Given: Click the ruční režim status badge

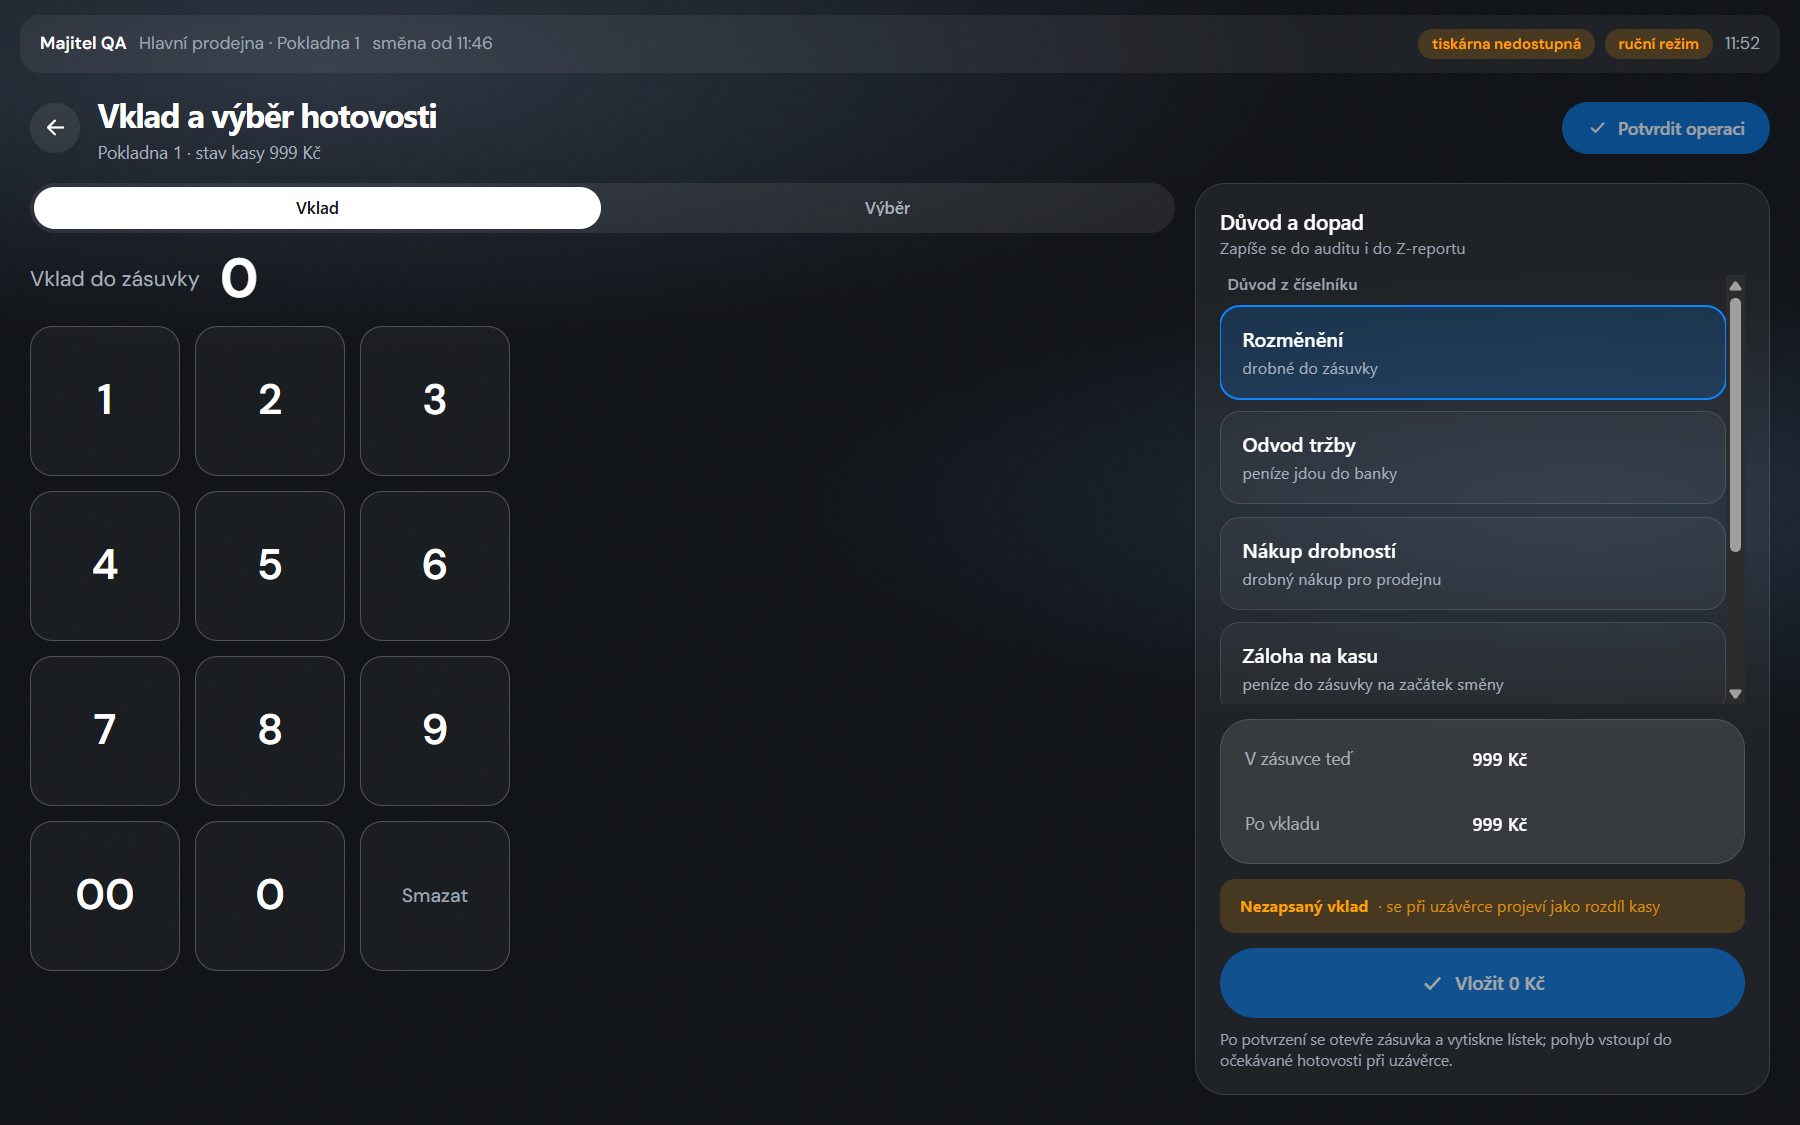Looking at the screenshot, I should (1658, 44).
